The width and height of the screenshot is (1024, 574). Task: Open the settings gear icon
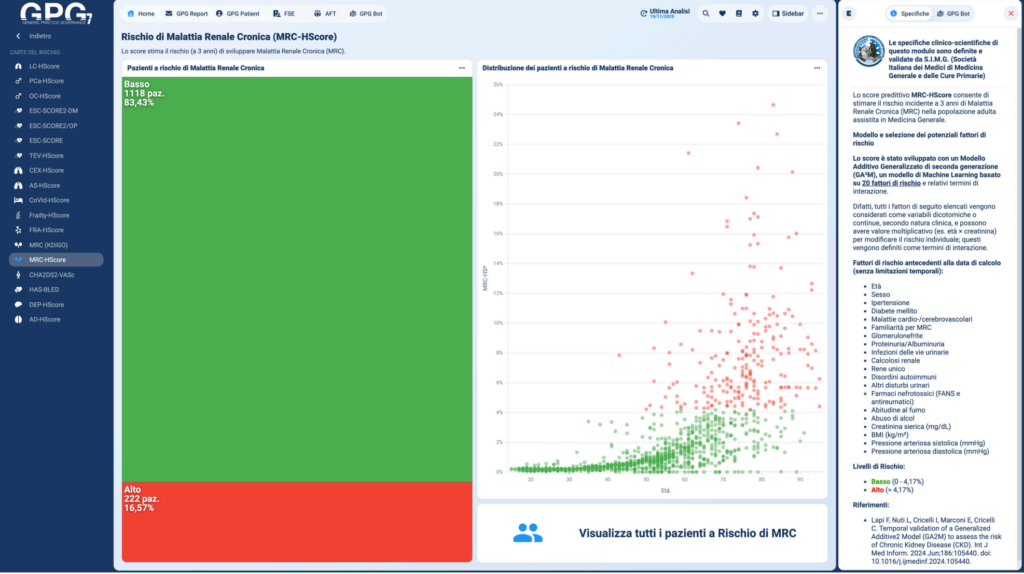coord(756,14)
